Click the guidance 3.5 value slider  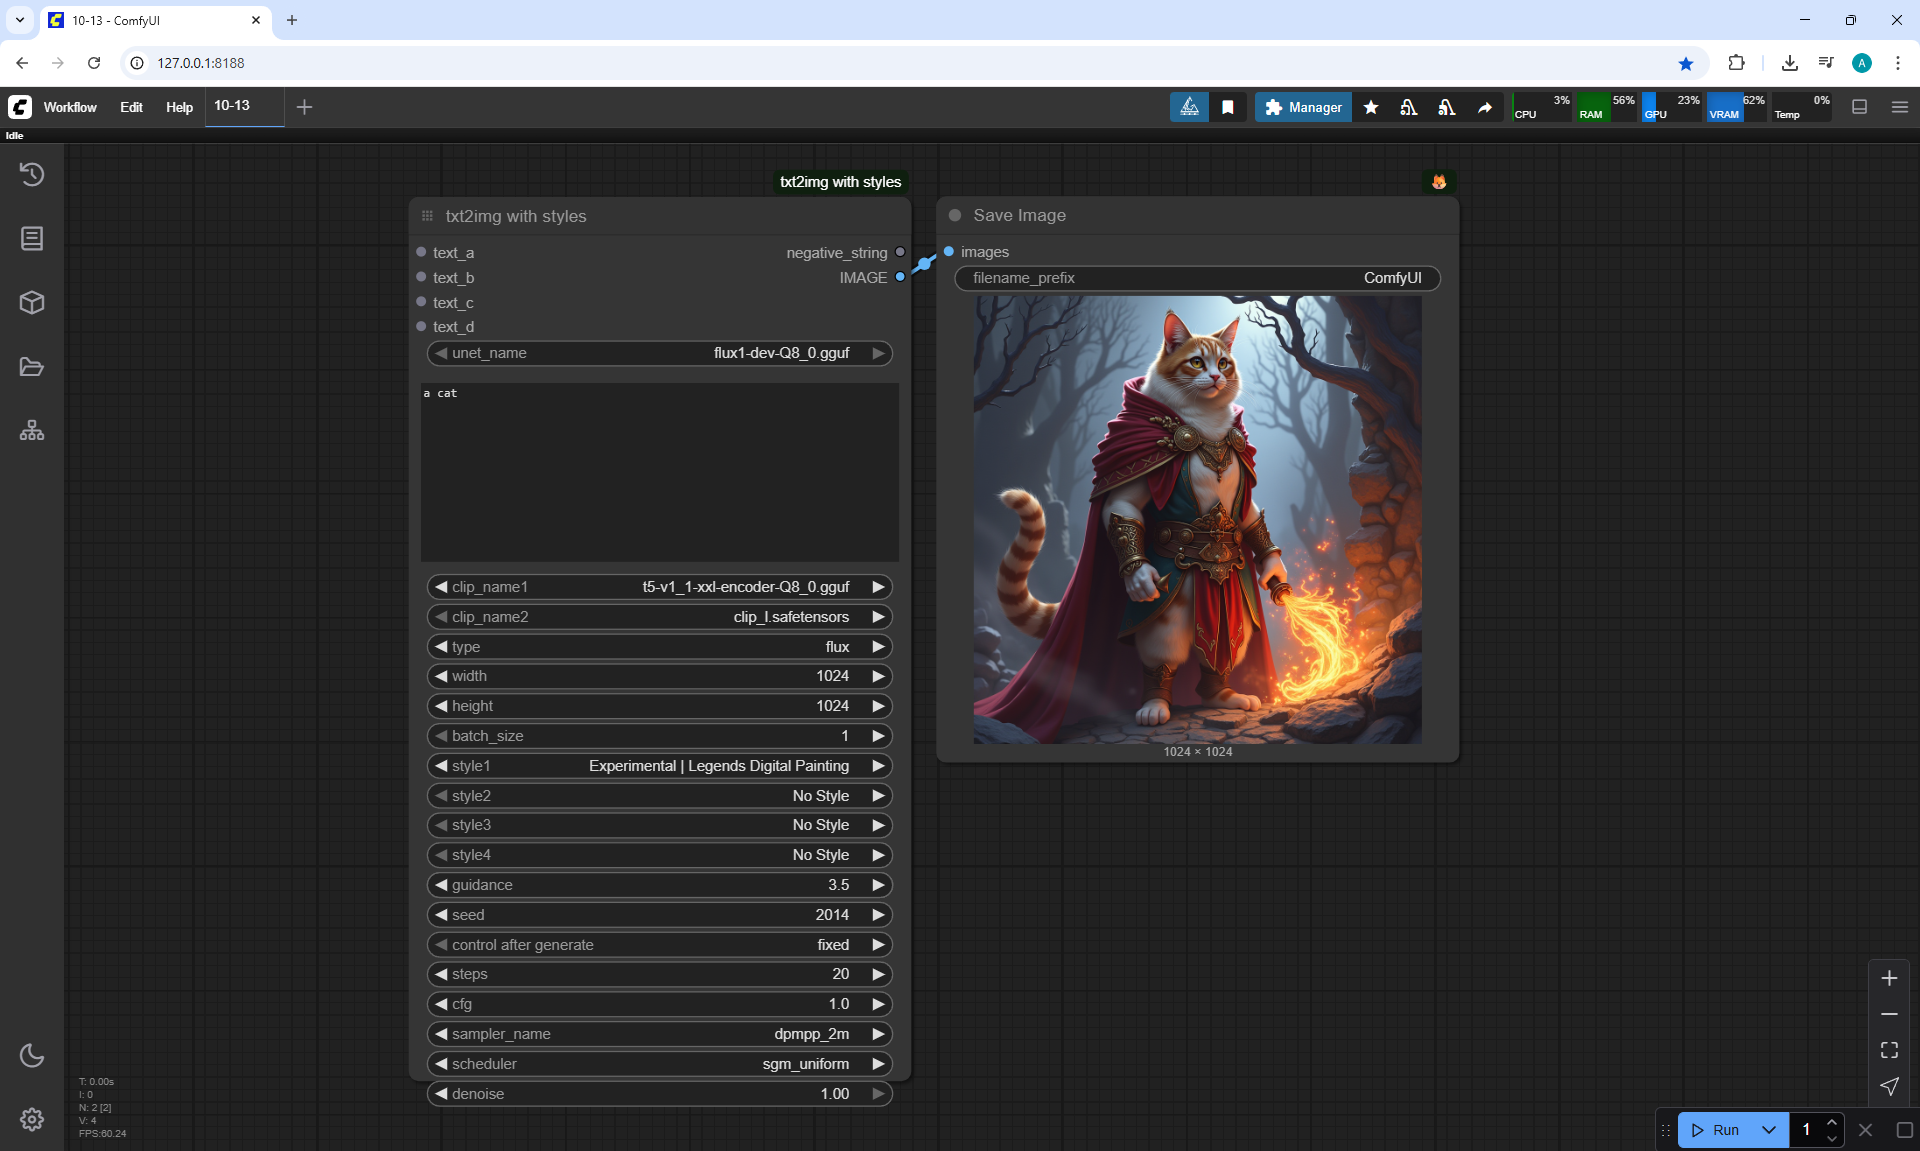660,885
